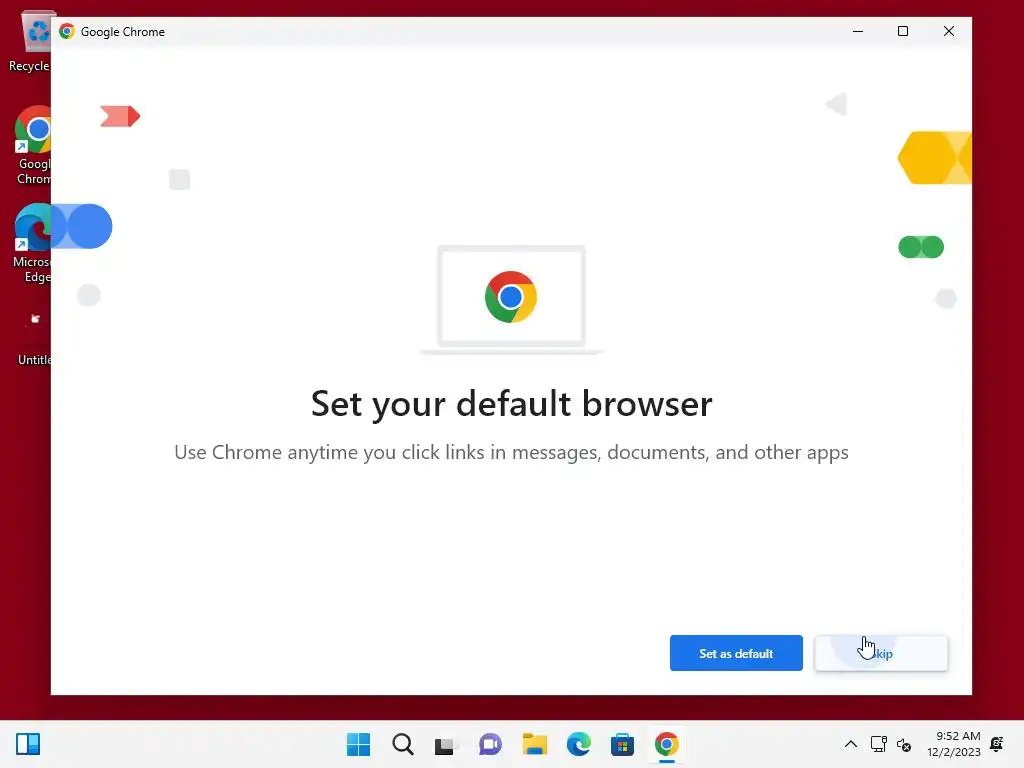The image size is (1024, 768).
Task: Click the network status tray icon
Action: [879, 744]
